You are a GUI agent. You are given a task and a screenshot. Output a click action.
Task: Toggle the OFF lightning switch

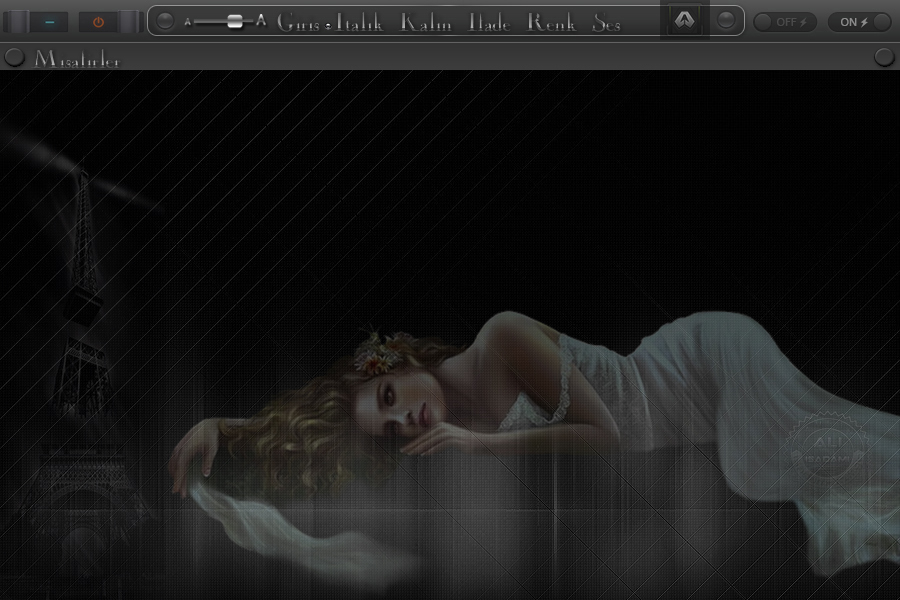[785, 22]
